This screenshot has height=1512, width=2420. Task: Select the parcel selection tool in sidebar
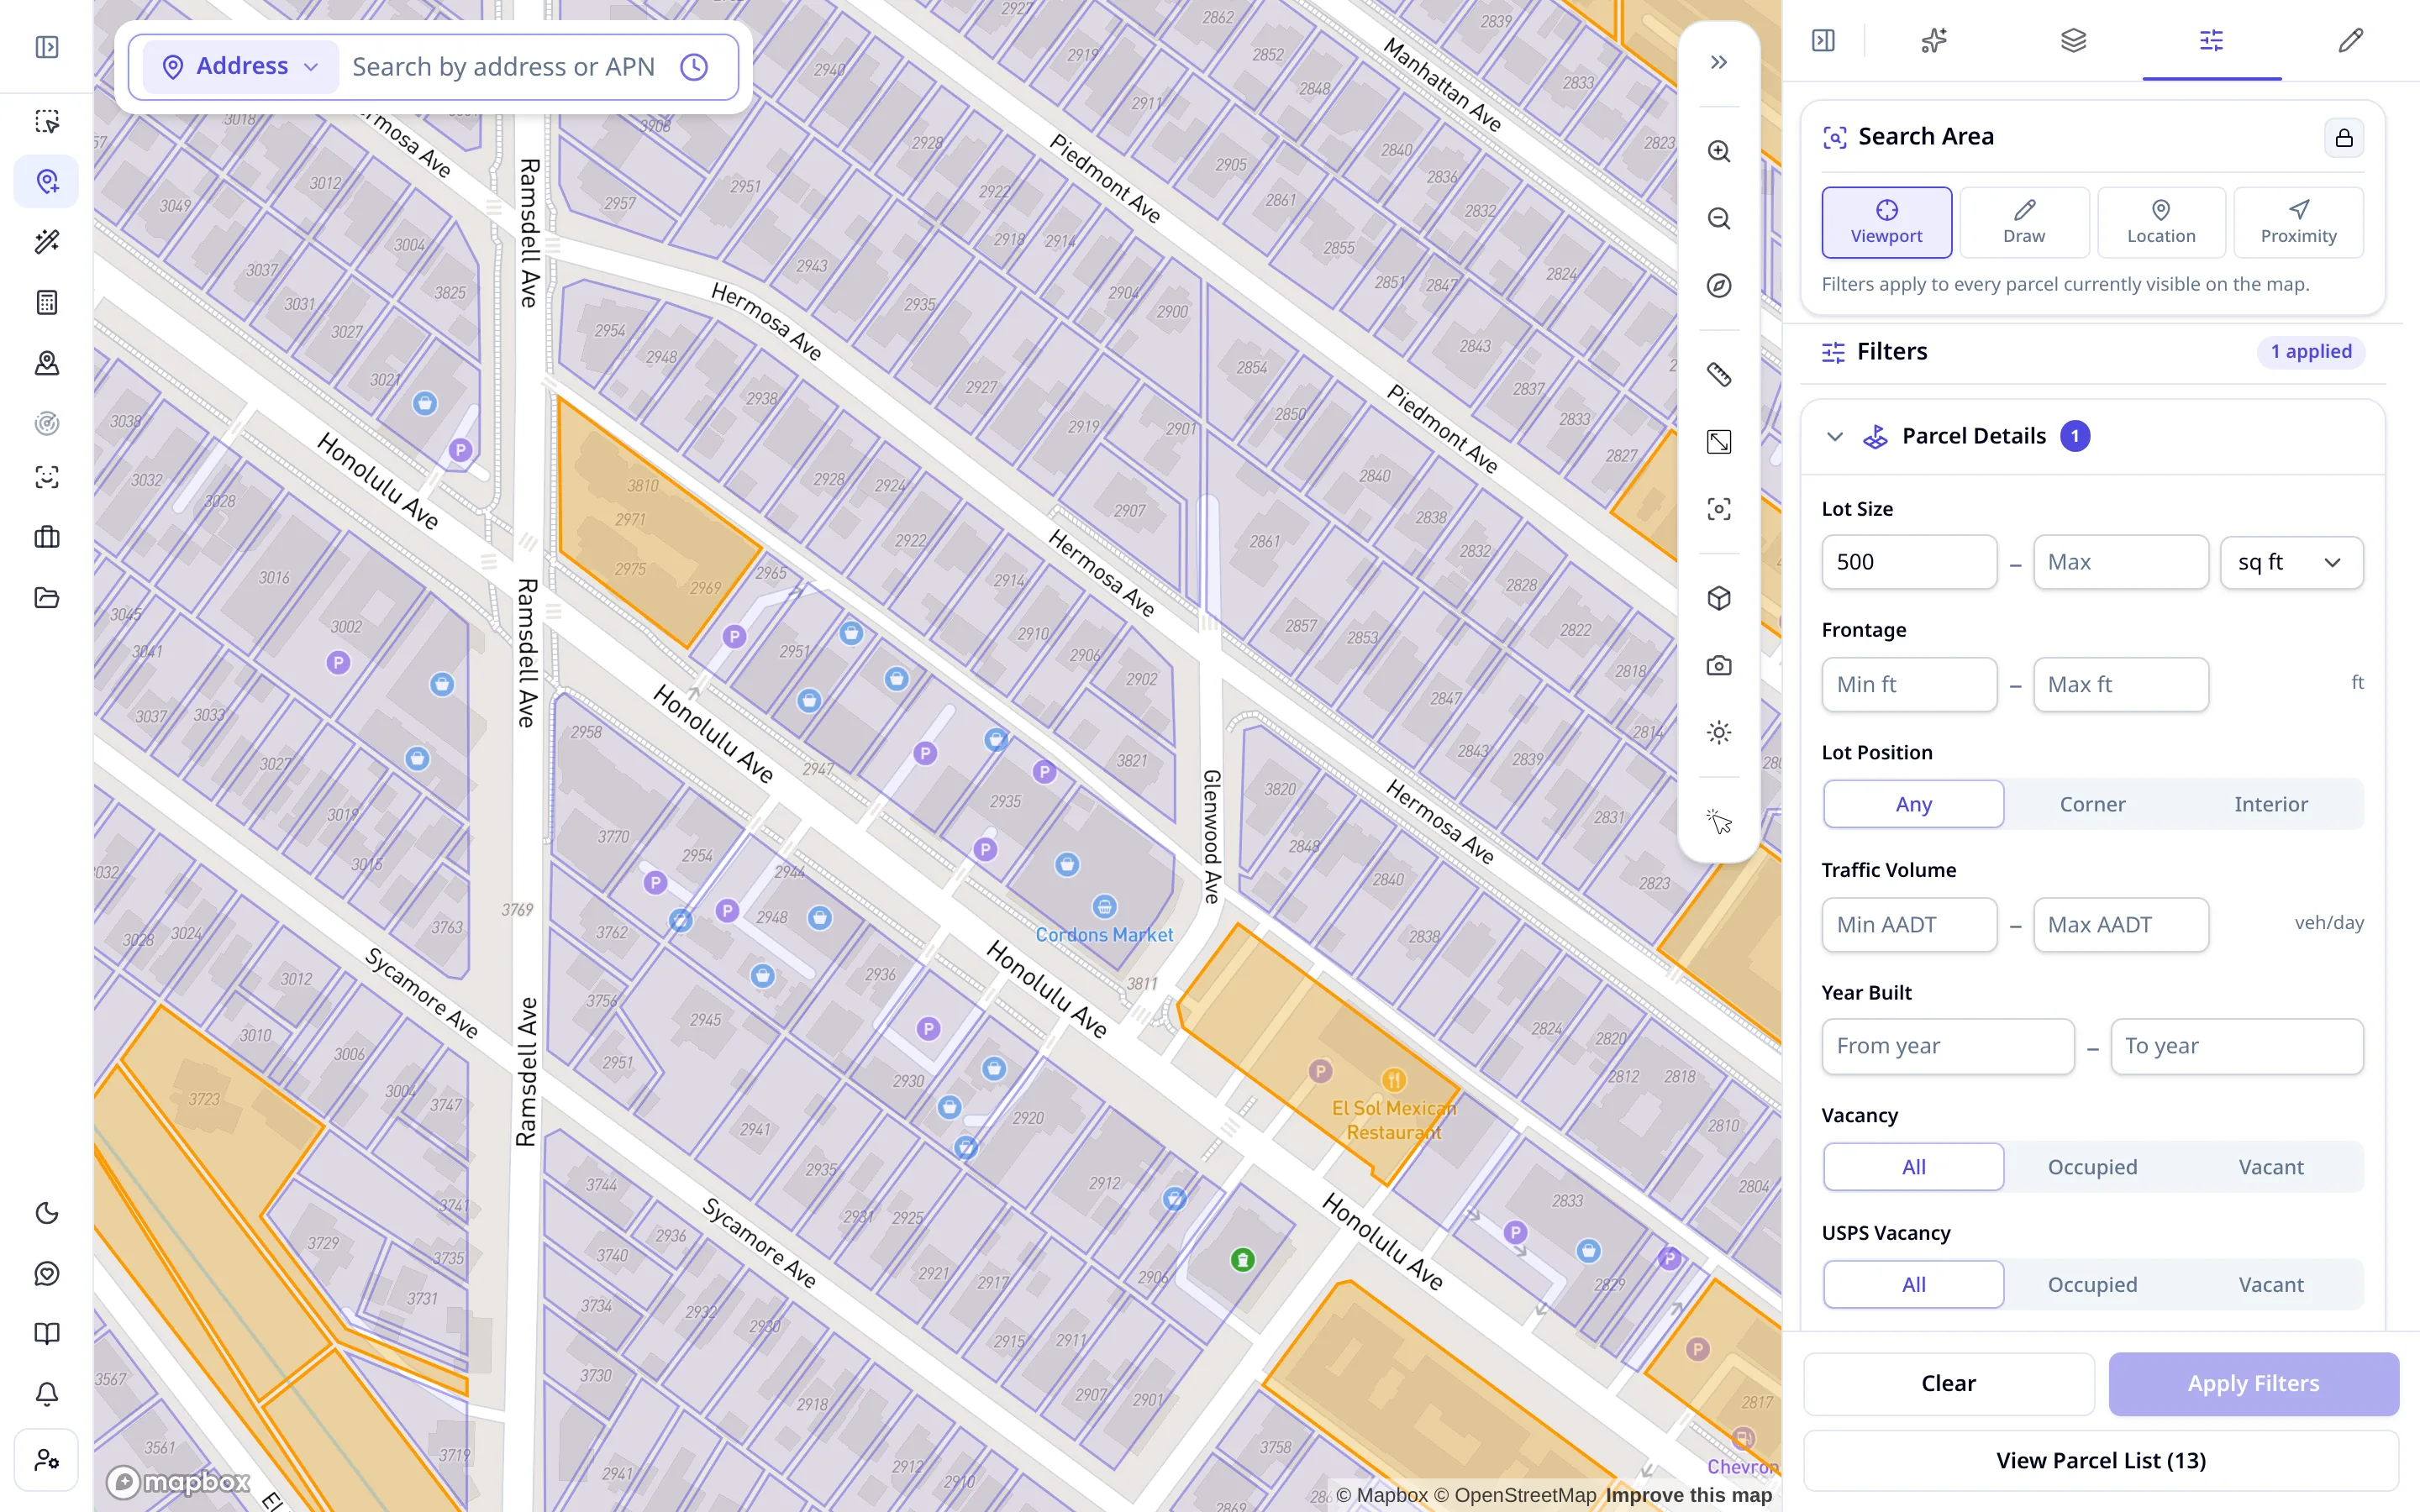pyautogui.click(x=47, y=121)
